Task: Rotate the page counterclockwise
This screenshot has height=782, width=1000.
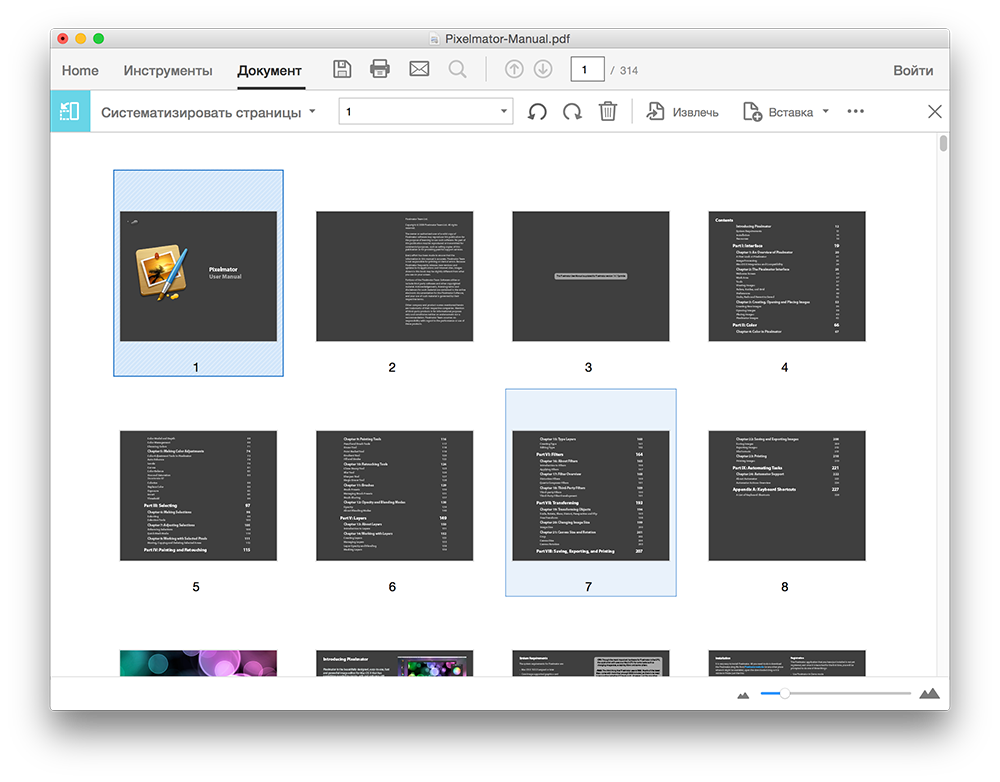Action: point(537,112)
